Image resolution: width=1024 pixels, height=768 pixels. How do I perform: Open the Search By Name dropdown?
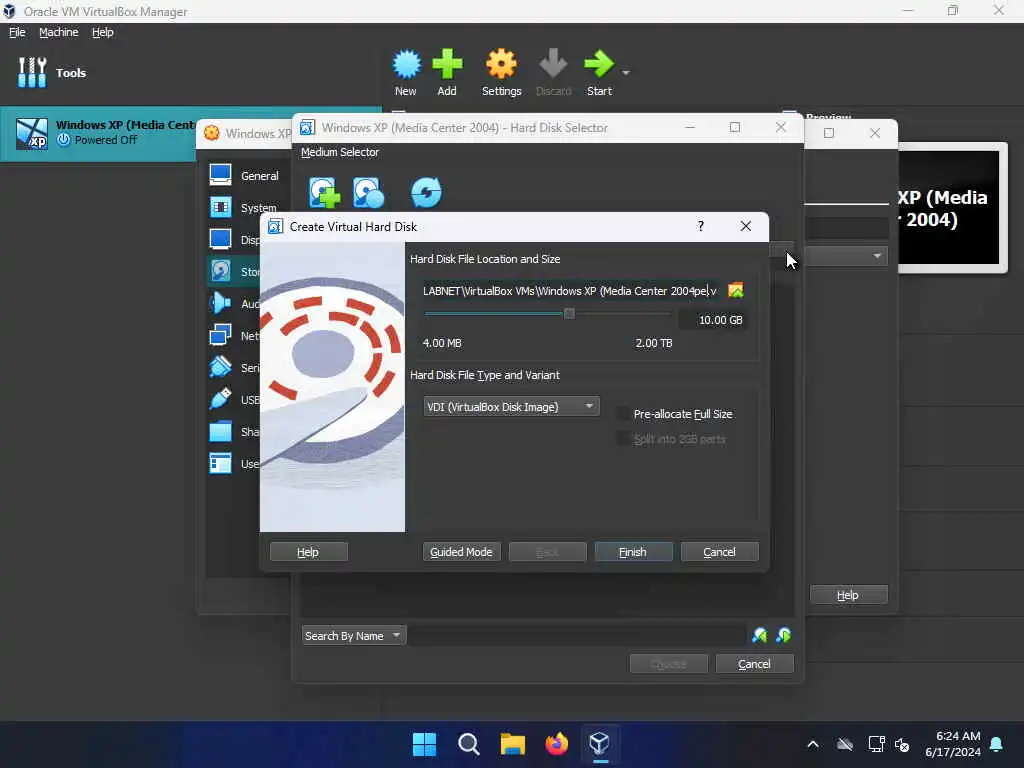354,635
